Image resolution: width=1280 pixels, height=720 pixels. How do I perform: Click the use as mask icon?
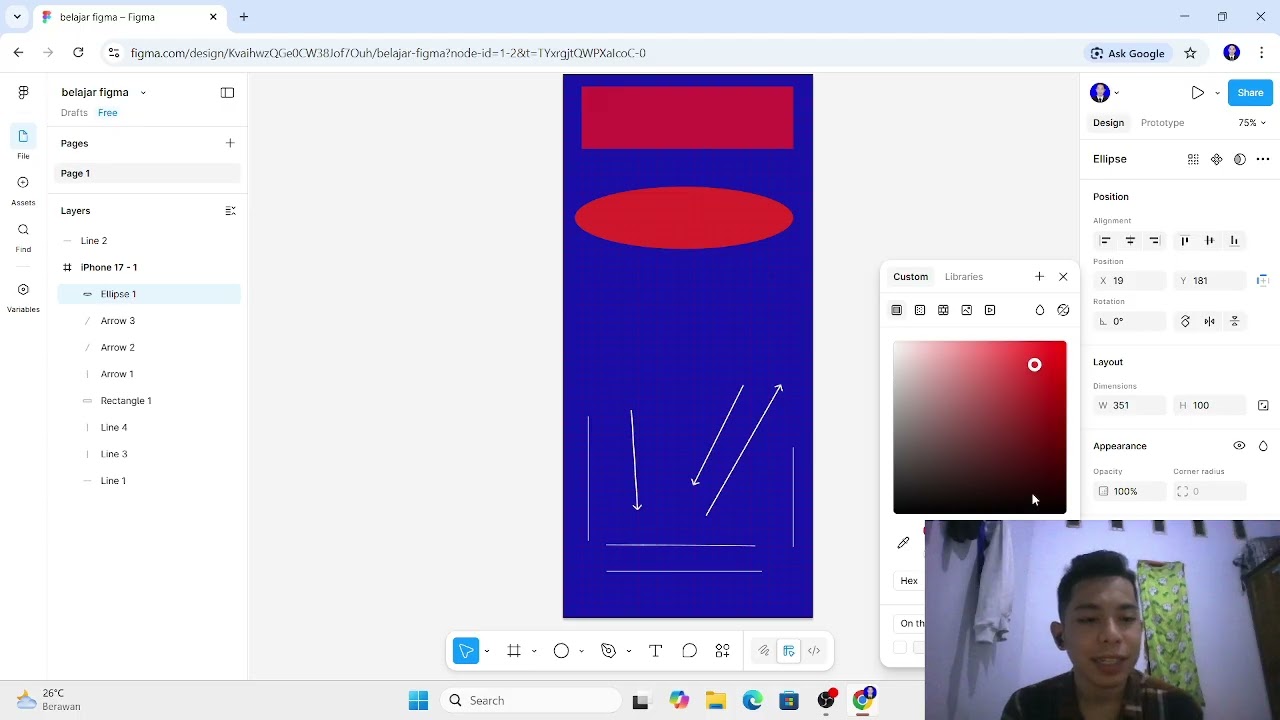tap(1240, 159)
